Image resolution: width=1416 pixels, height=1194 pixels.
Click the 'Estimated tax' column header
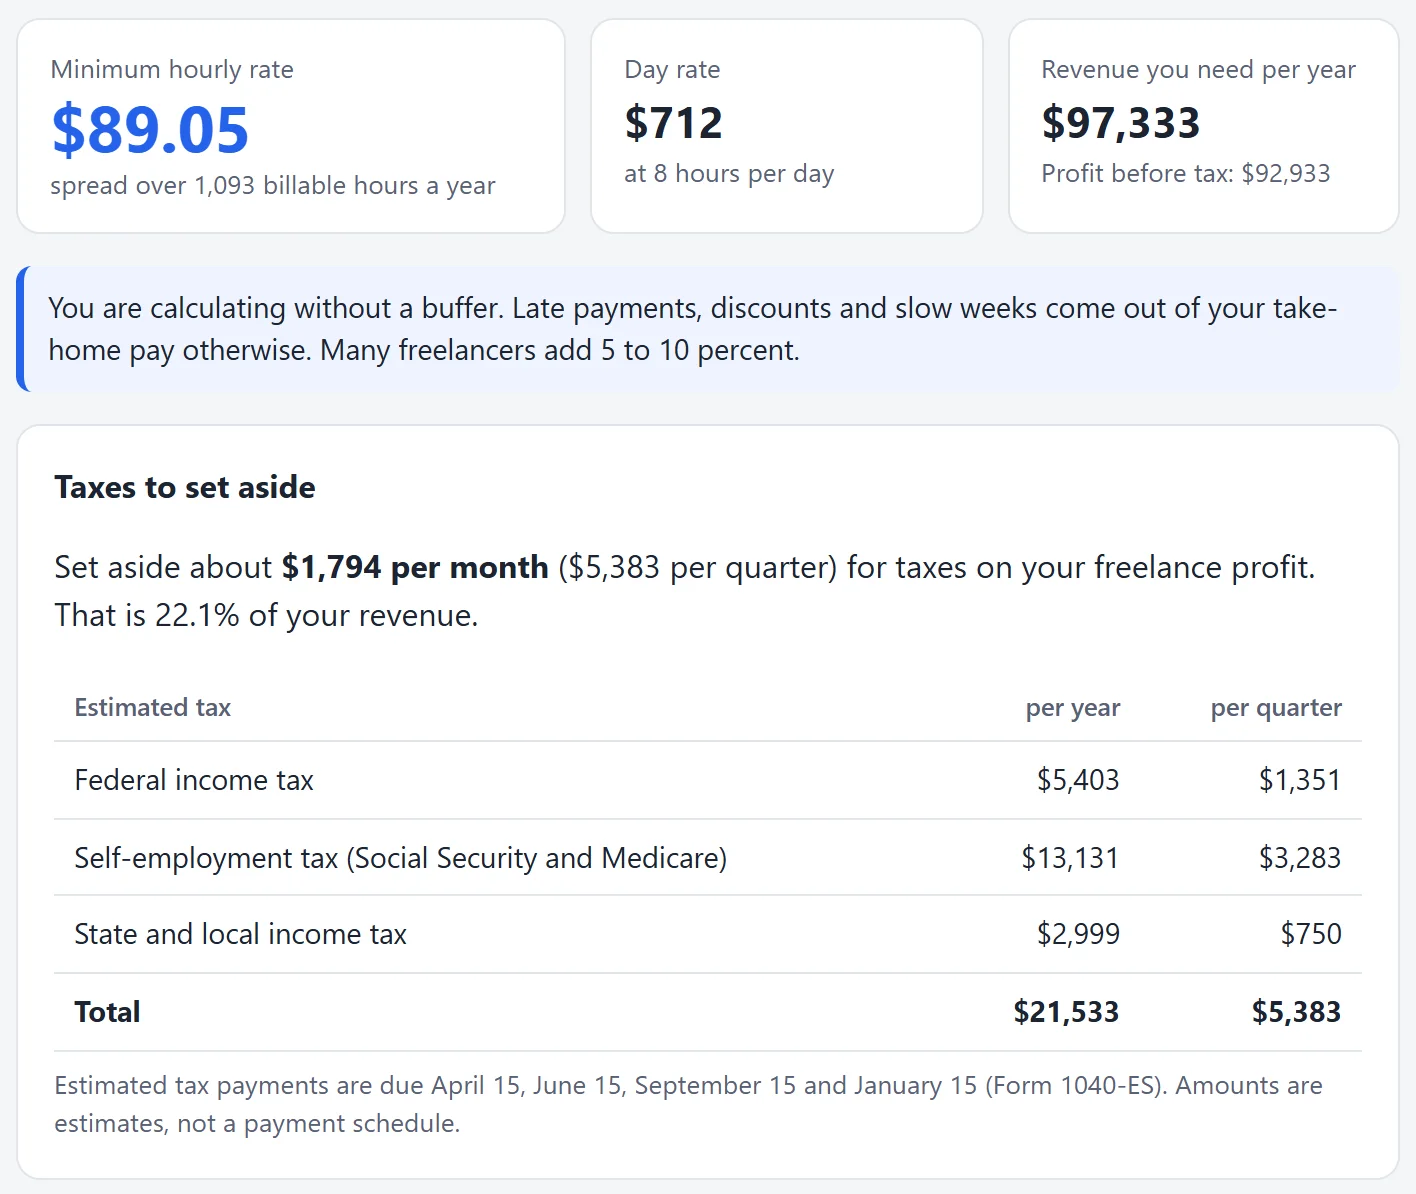(x=152, y=708)
